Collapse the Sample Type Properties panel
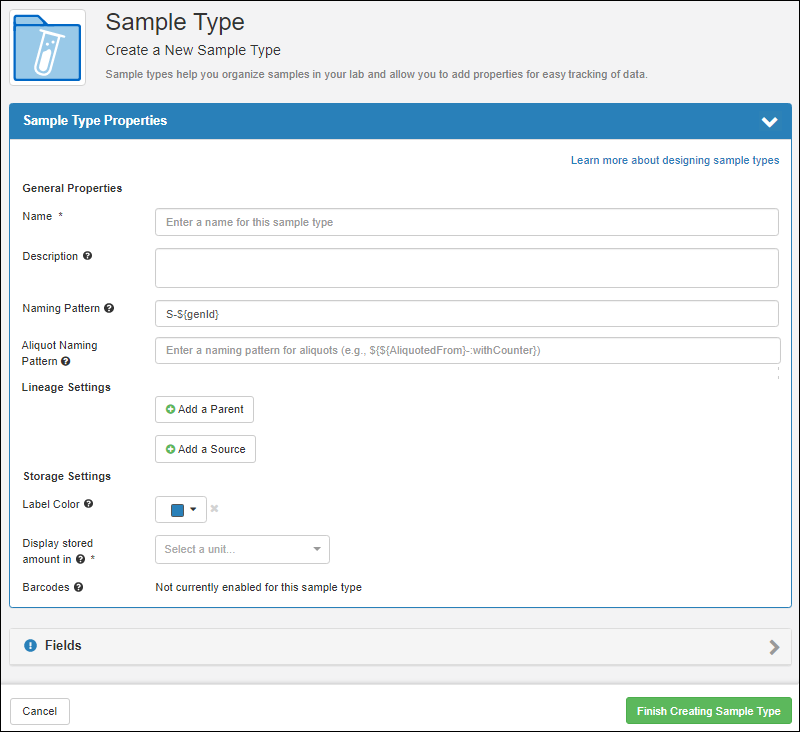The width and height of the screenshot is (800, 732). pyautogui.click(x=769, y=121)
